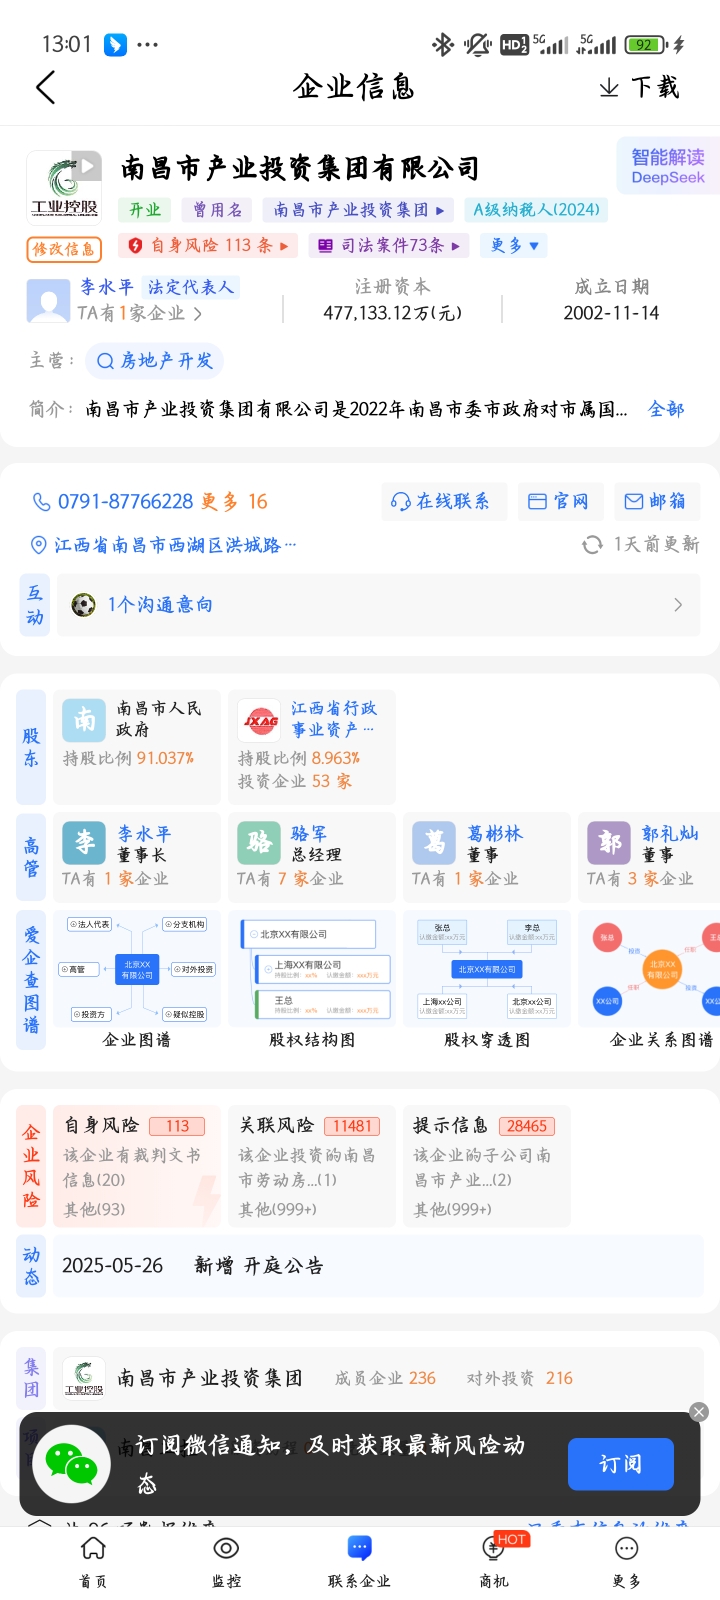
Task: Refresh data via 1天前更新 icon
Action: click(x=592, y=544)
